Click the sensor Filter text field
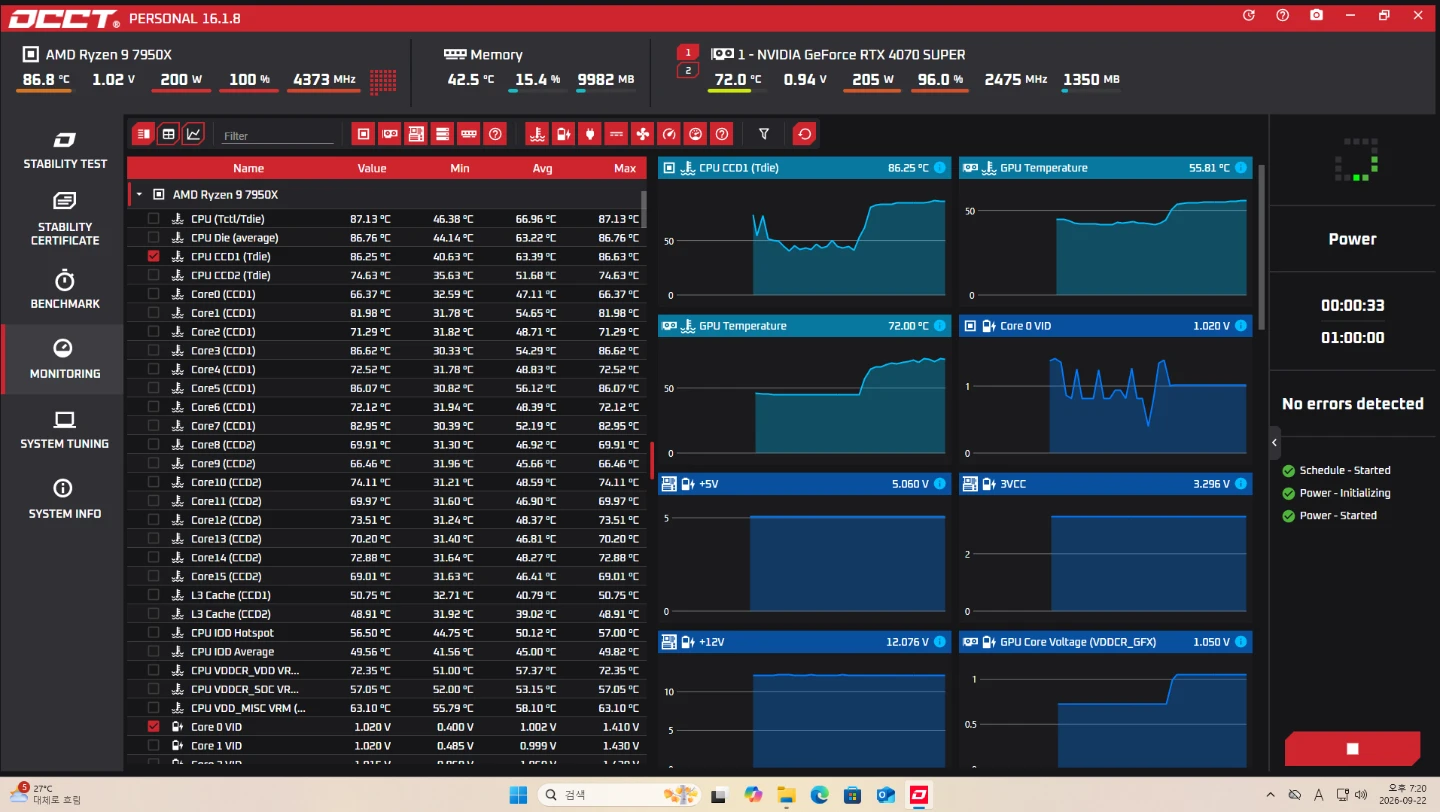1440x812 pixels. click(x=277, y=135)
